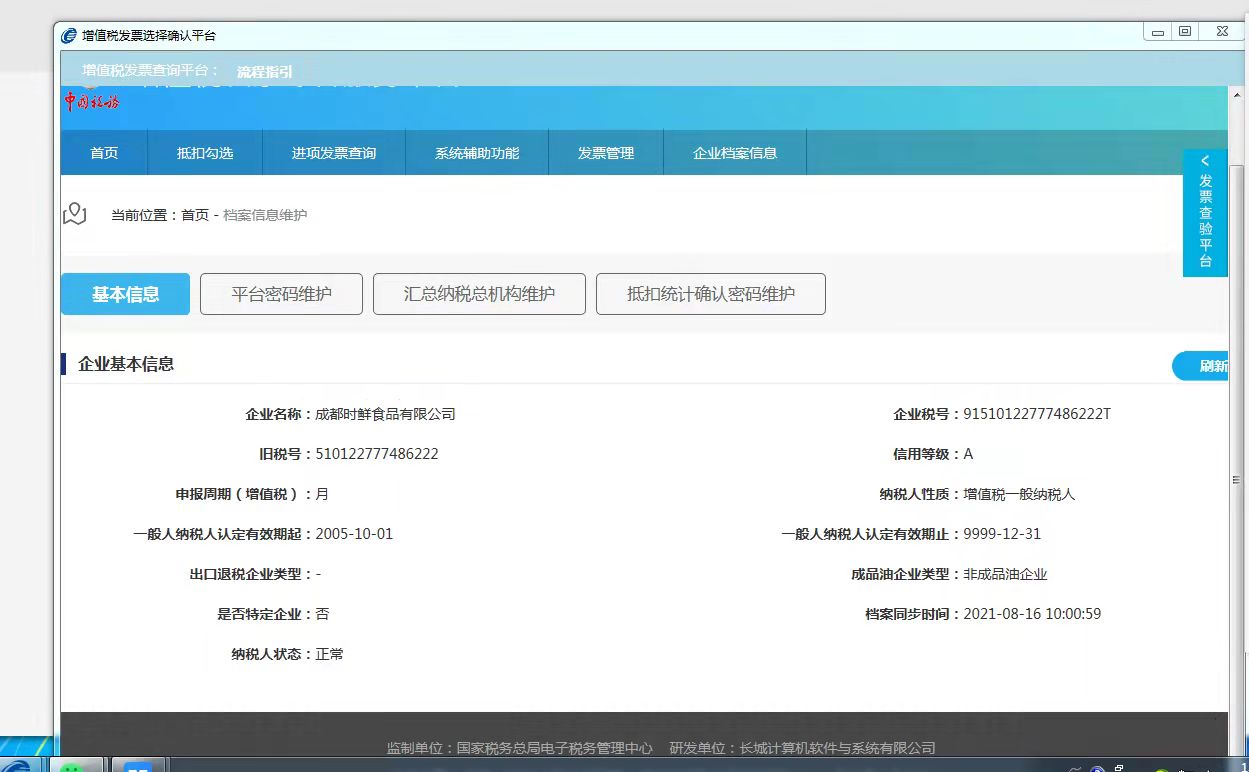Click the location map pin icon

(x=75, y=214)
